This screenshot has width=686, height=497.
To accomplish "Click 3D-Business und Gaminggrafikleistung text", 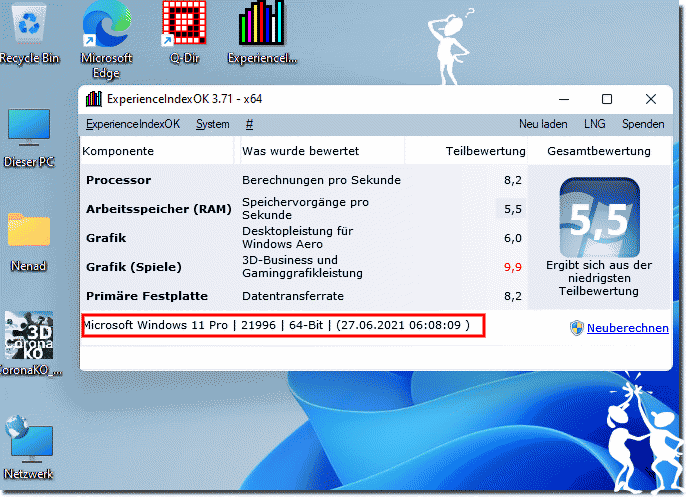I will (x=302, y=266).
